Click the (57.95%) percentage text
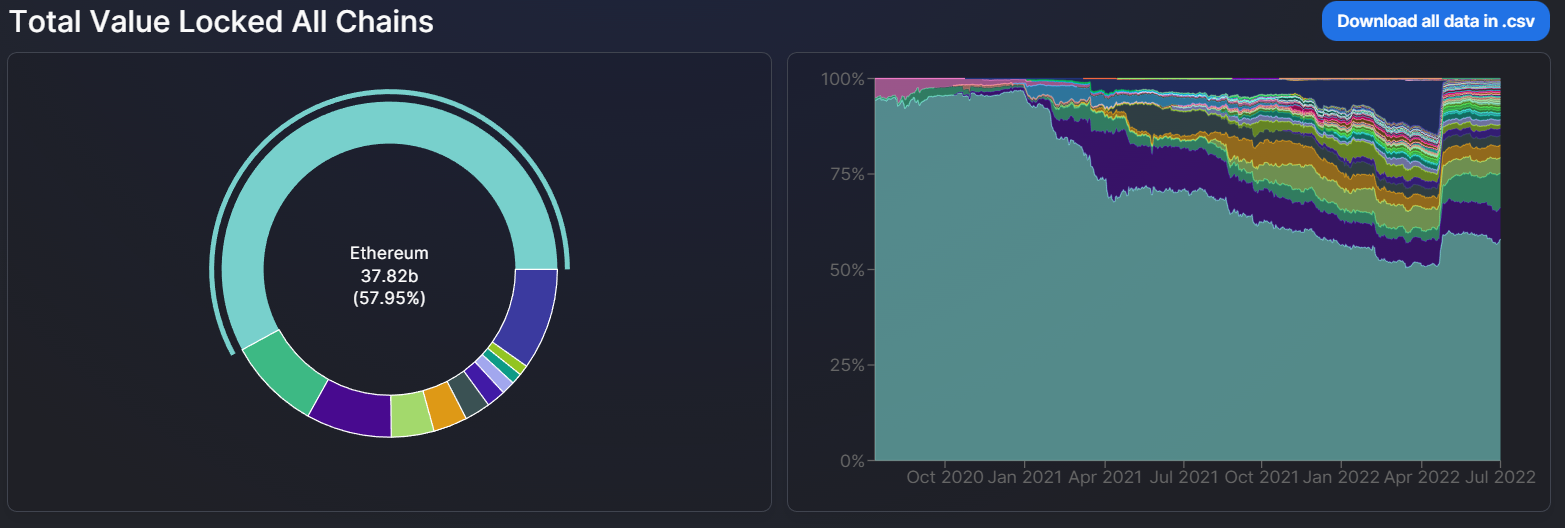Screen dimensions: 1565x528 pos(389,297)
